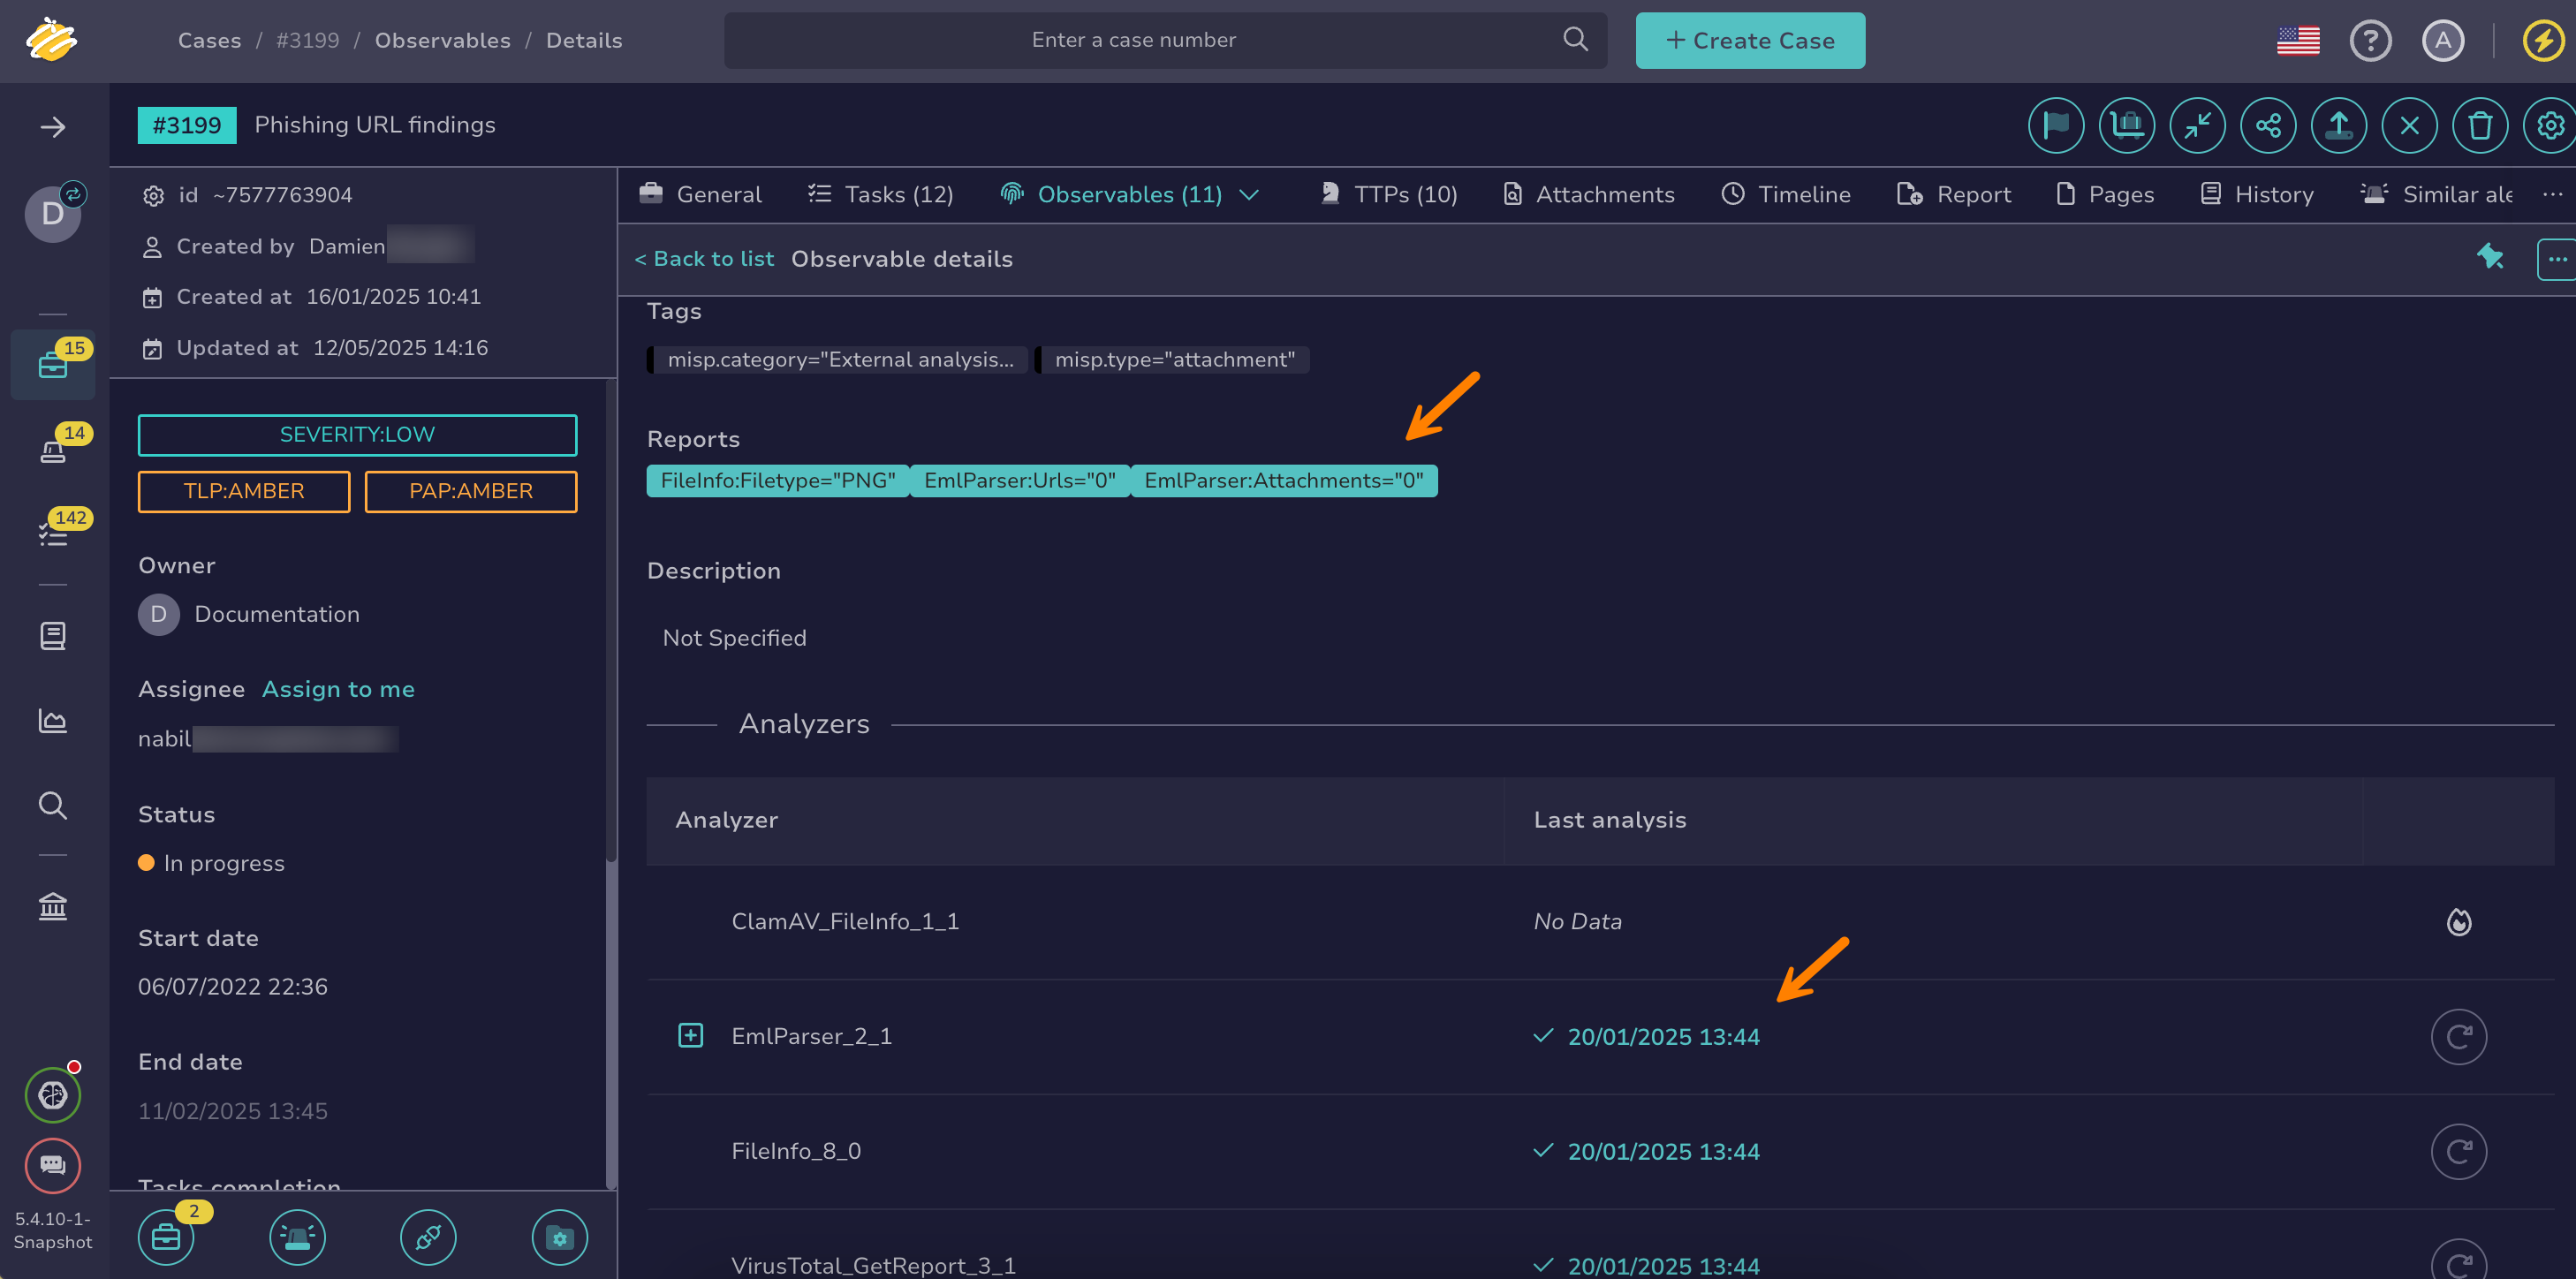Switch to Pages tab
The image size is (2576, 1279).
click(x=2105, y=194)
